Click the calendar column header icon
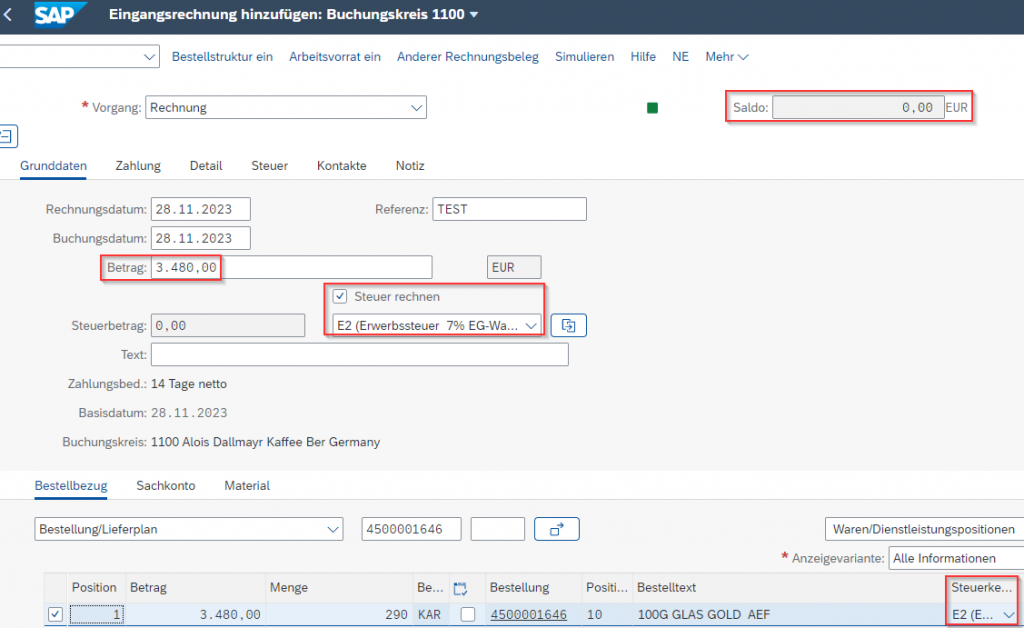 tap(460, 588)
